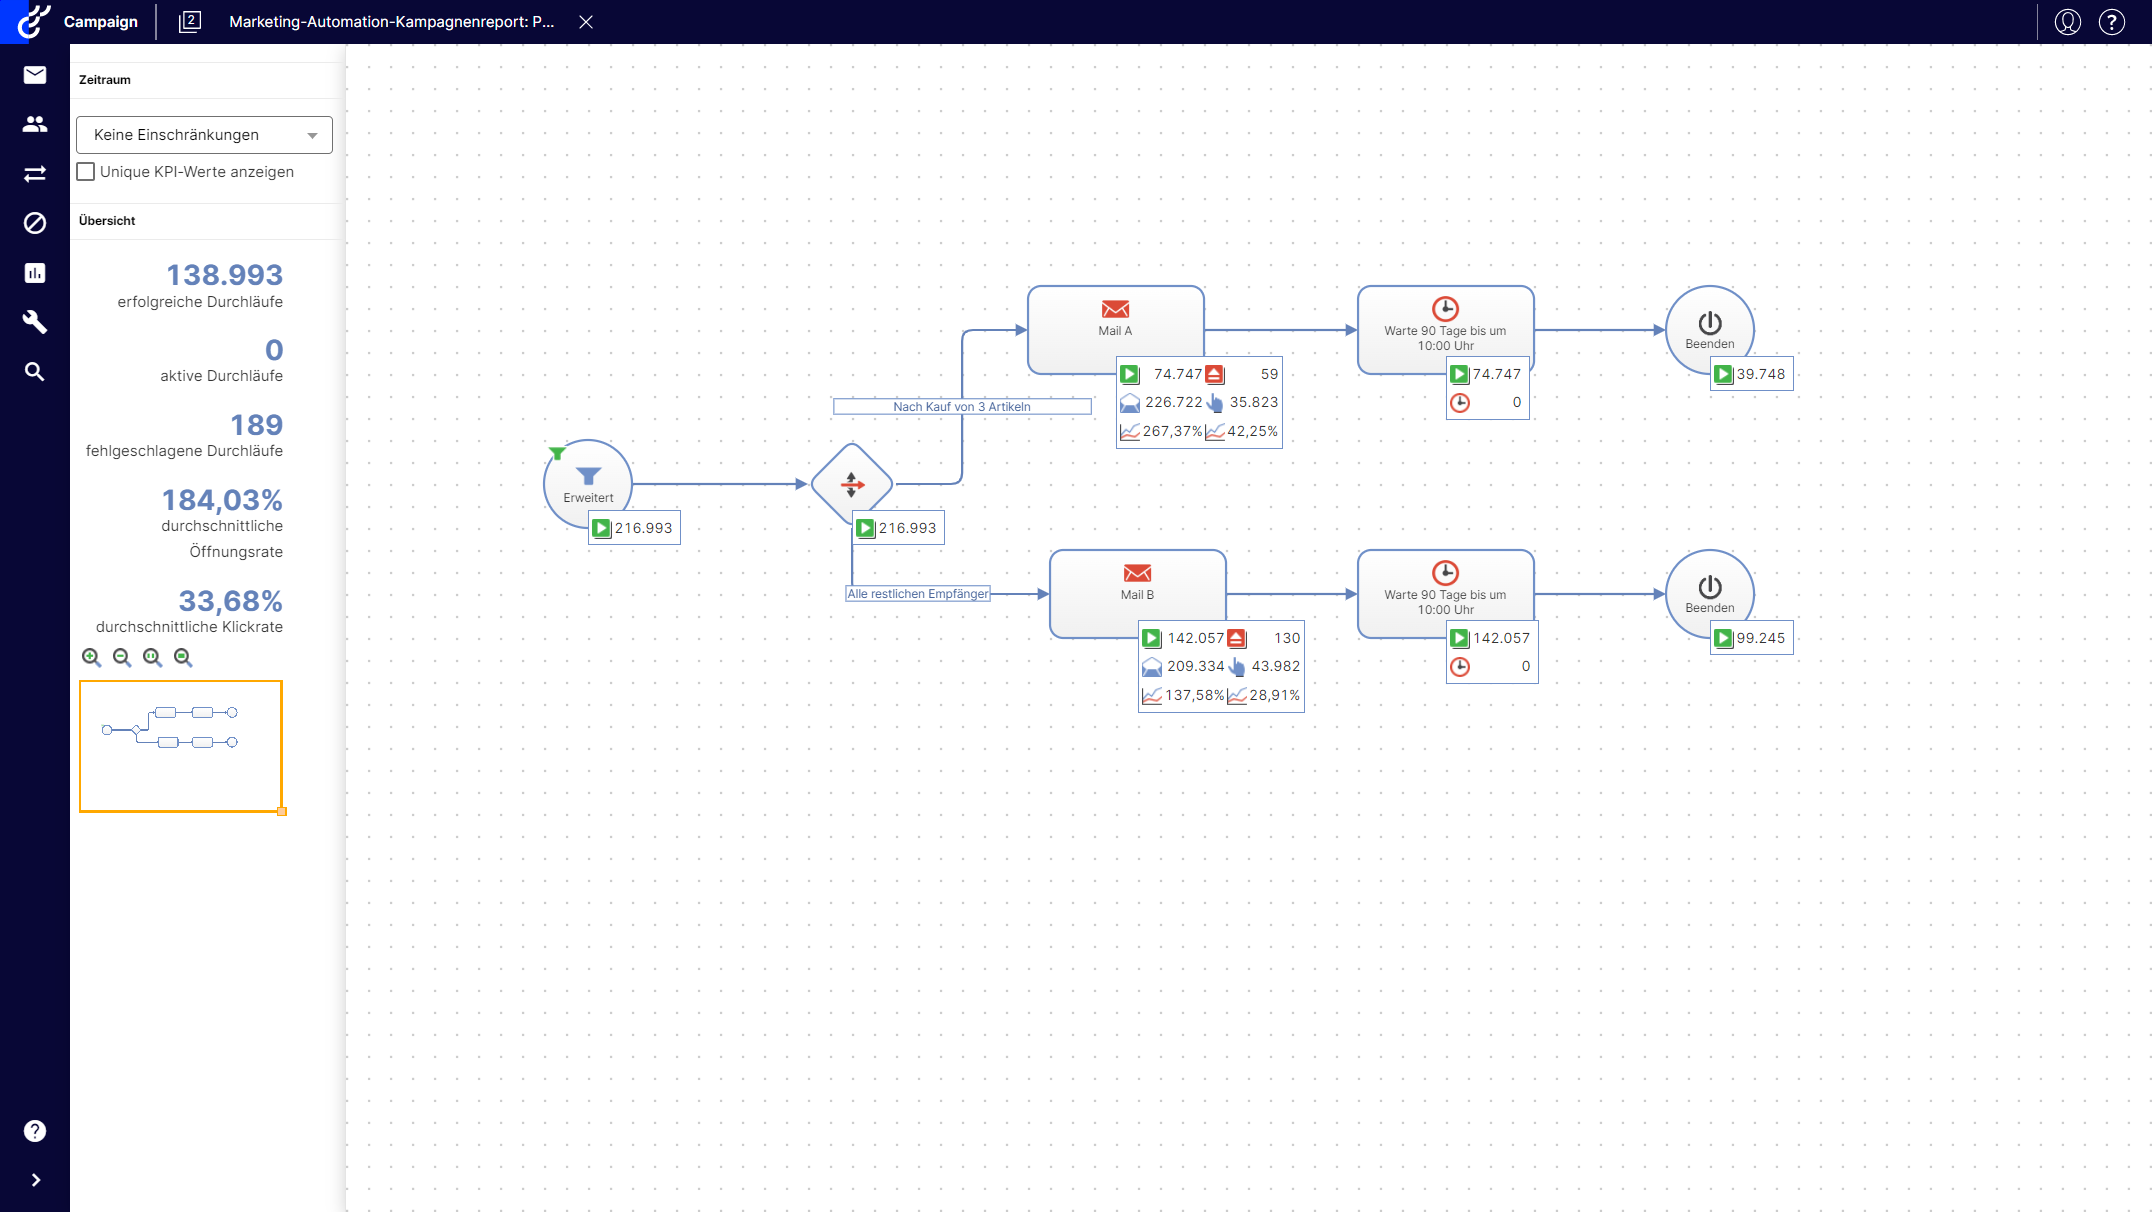The image size is (2152, 1212).
Task: Open the wrench settings icon in sidebar
Action: (x=35, y=322)
